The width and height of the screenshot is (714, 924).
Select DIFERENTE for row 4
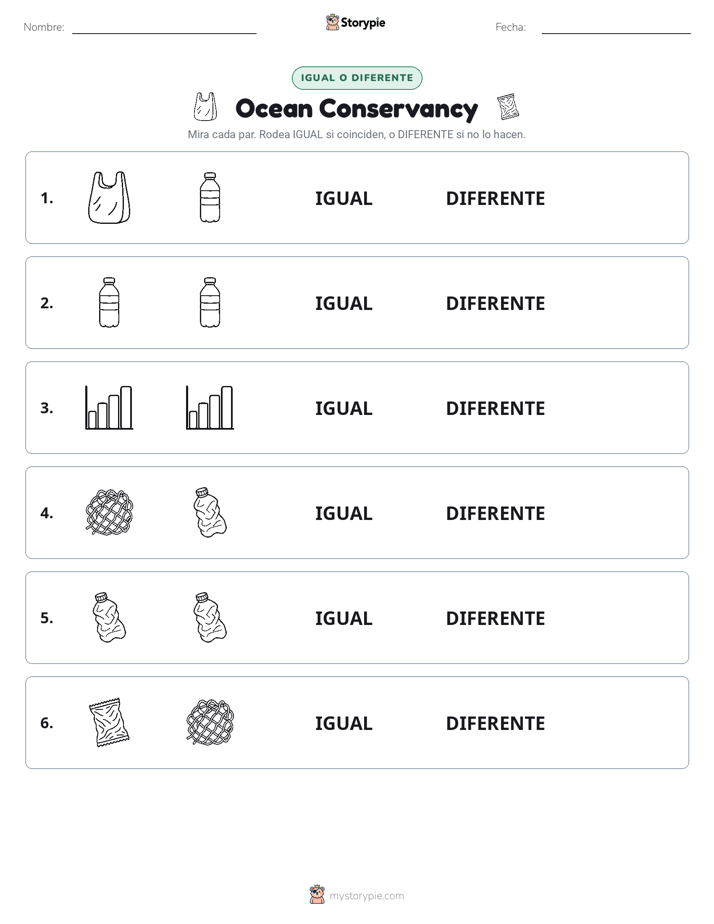coord(495,513)
